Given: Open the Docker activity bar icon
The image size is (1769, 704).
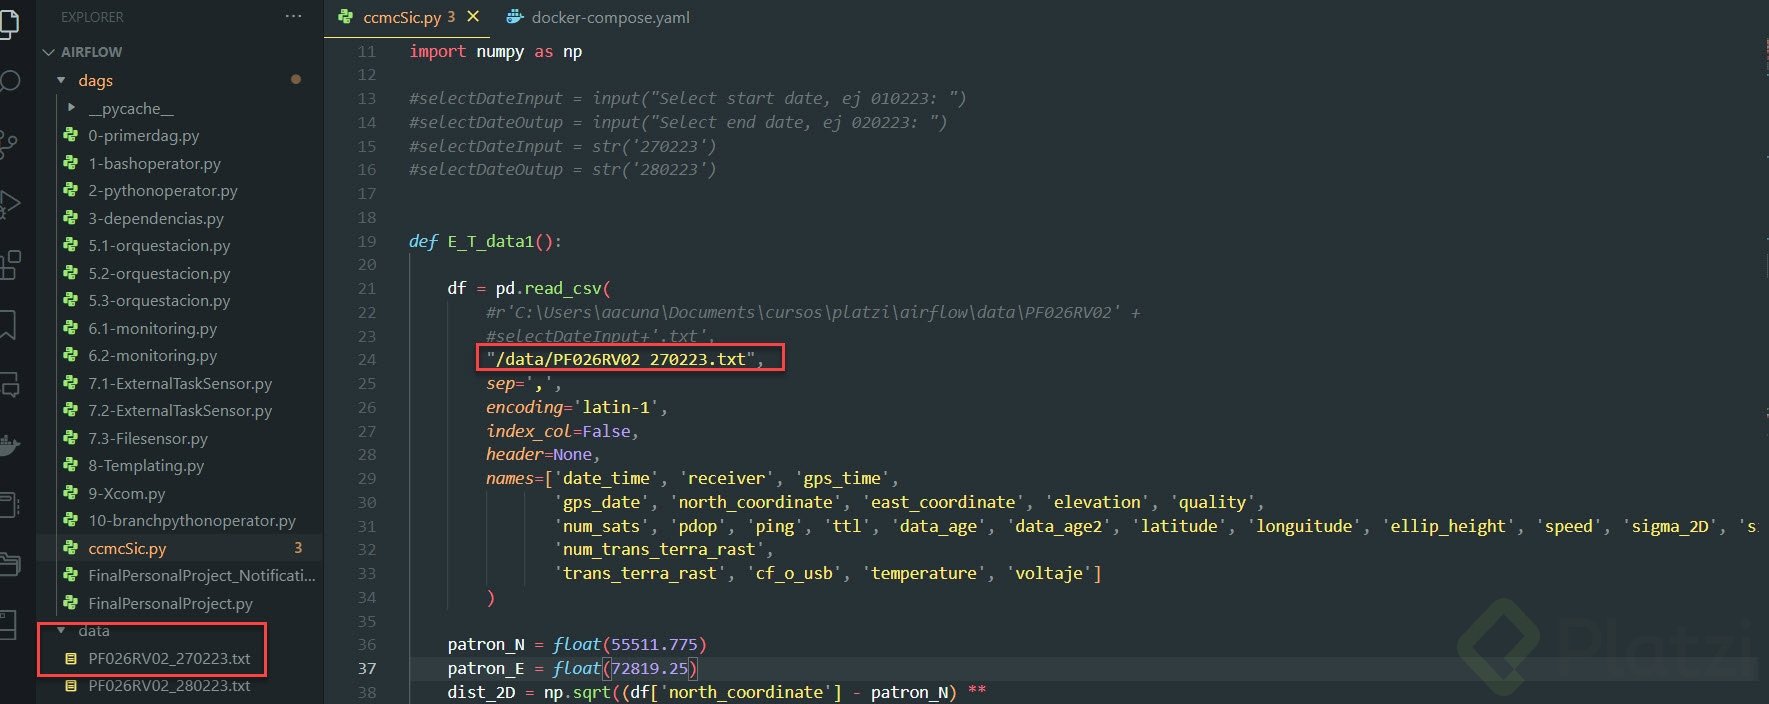Looking at the screenshot, I should point(8,444).
